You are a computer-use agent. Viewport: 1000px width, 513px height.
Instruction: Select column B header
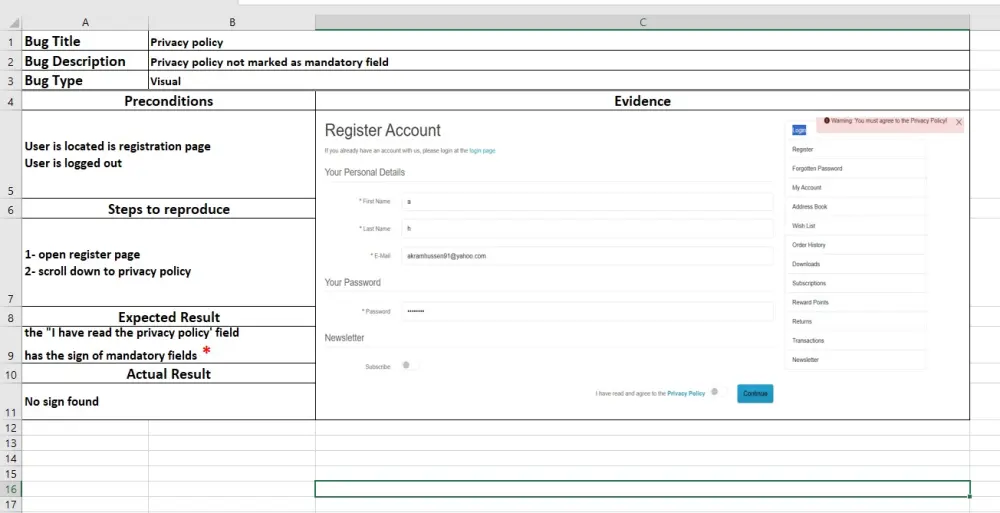(x=232, y=23)
